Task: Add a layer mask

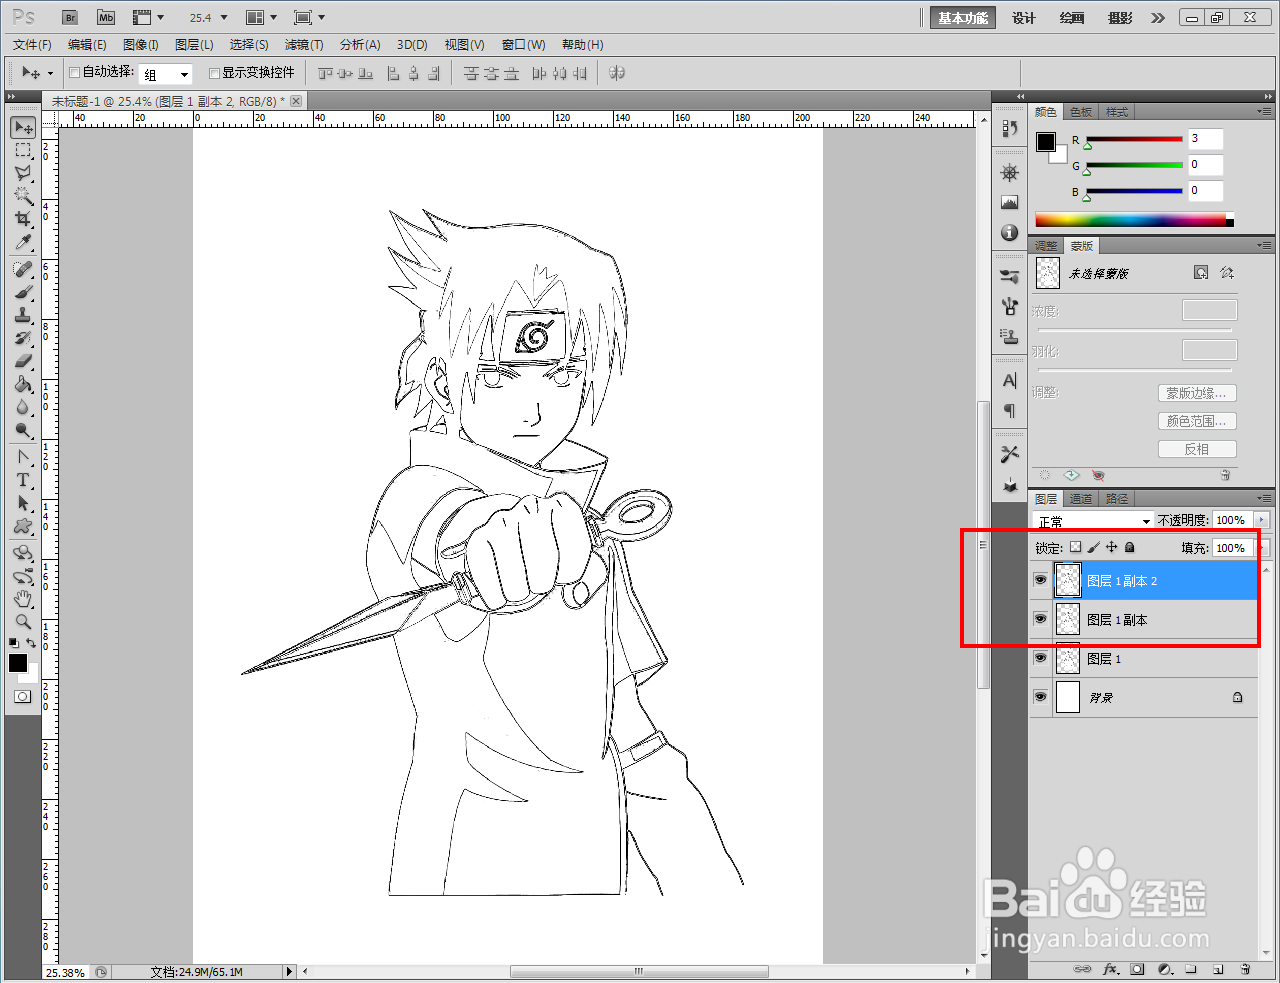Action: point(1137,969)
